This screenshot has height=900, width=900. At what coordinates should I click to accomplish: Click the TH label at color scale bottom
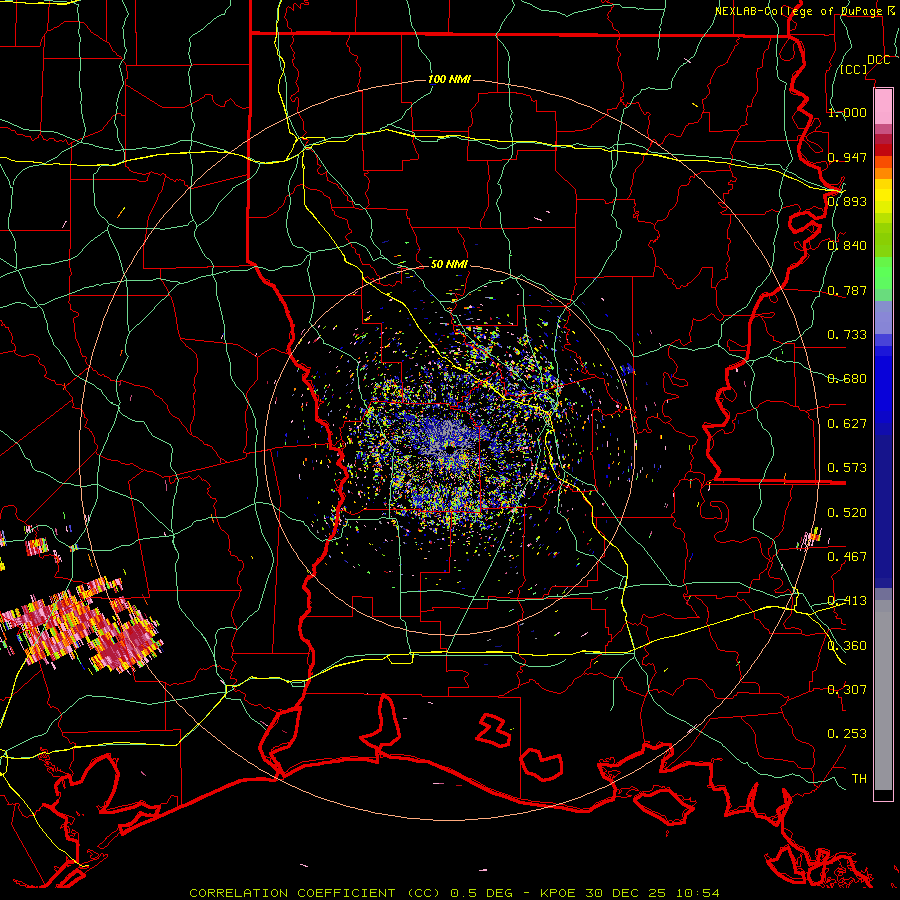[859, 779]
